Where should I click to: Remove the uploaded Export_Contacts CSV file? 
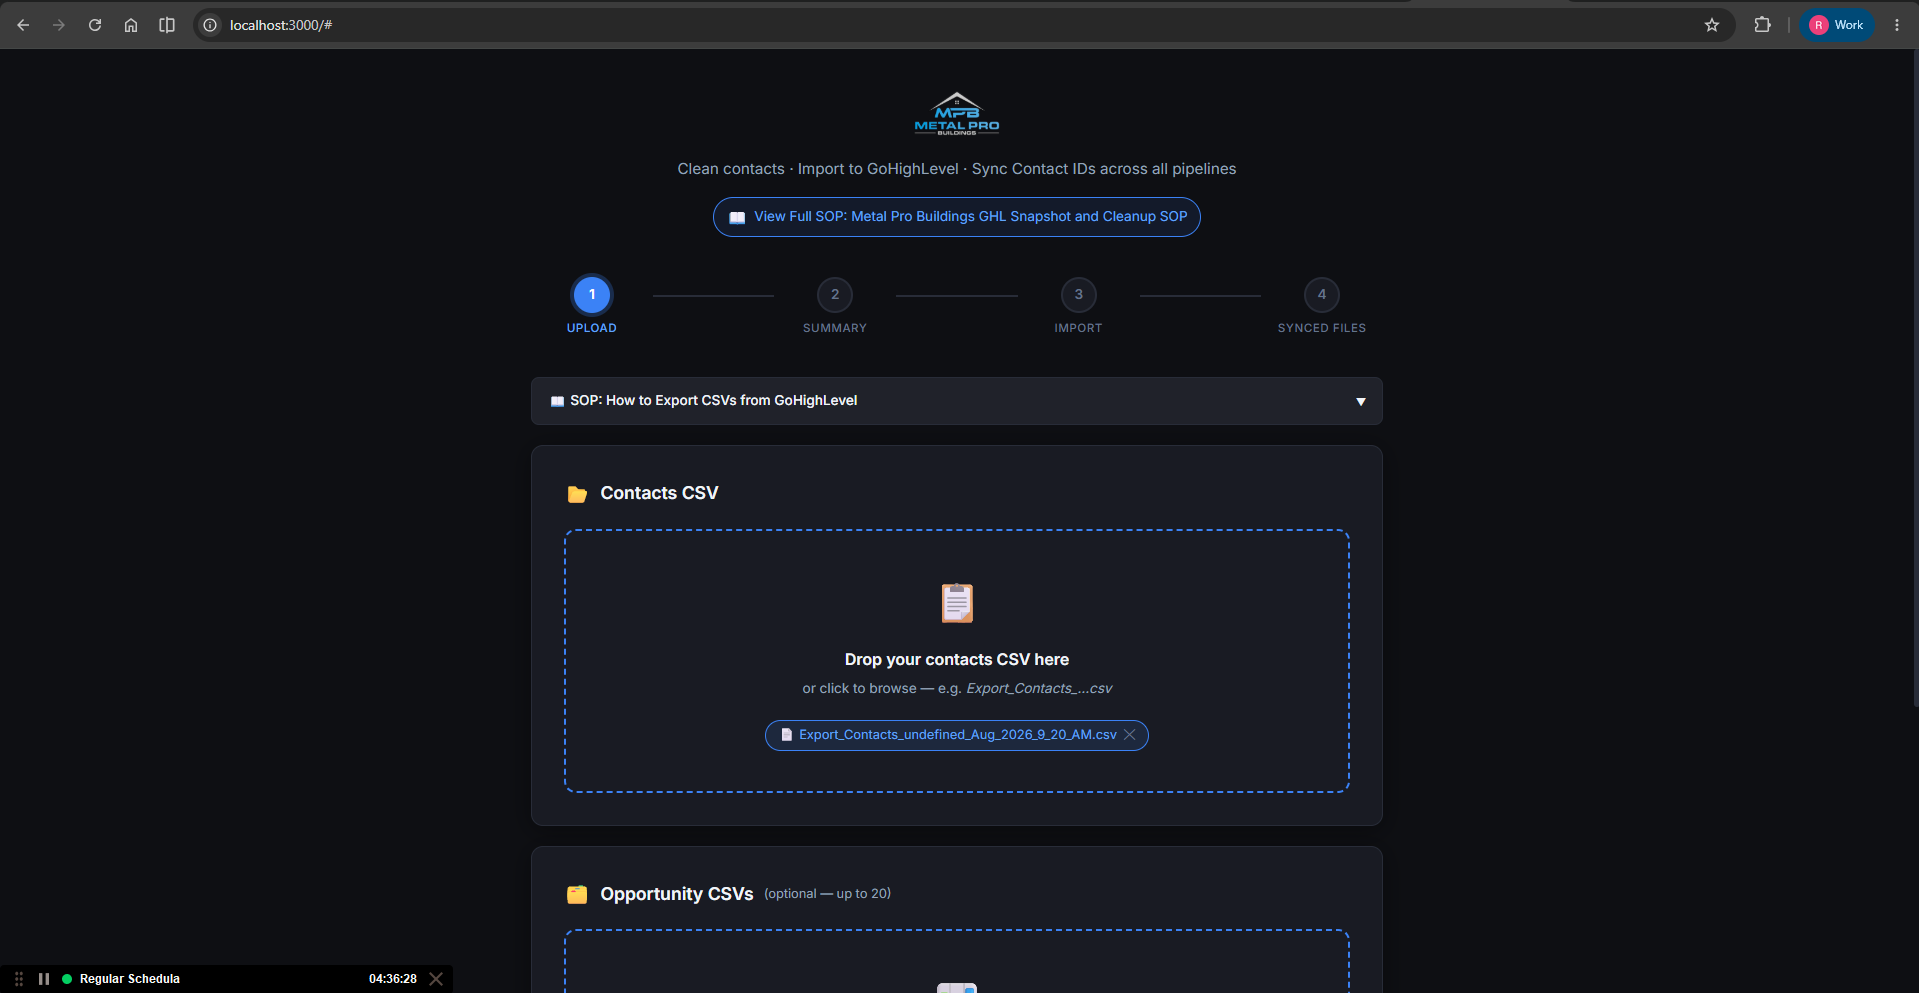pyautogui.click(x=1130, y=735)
